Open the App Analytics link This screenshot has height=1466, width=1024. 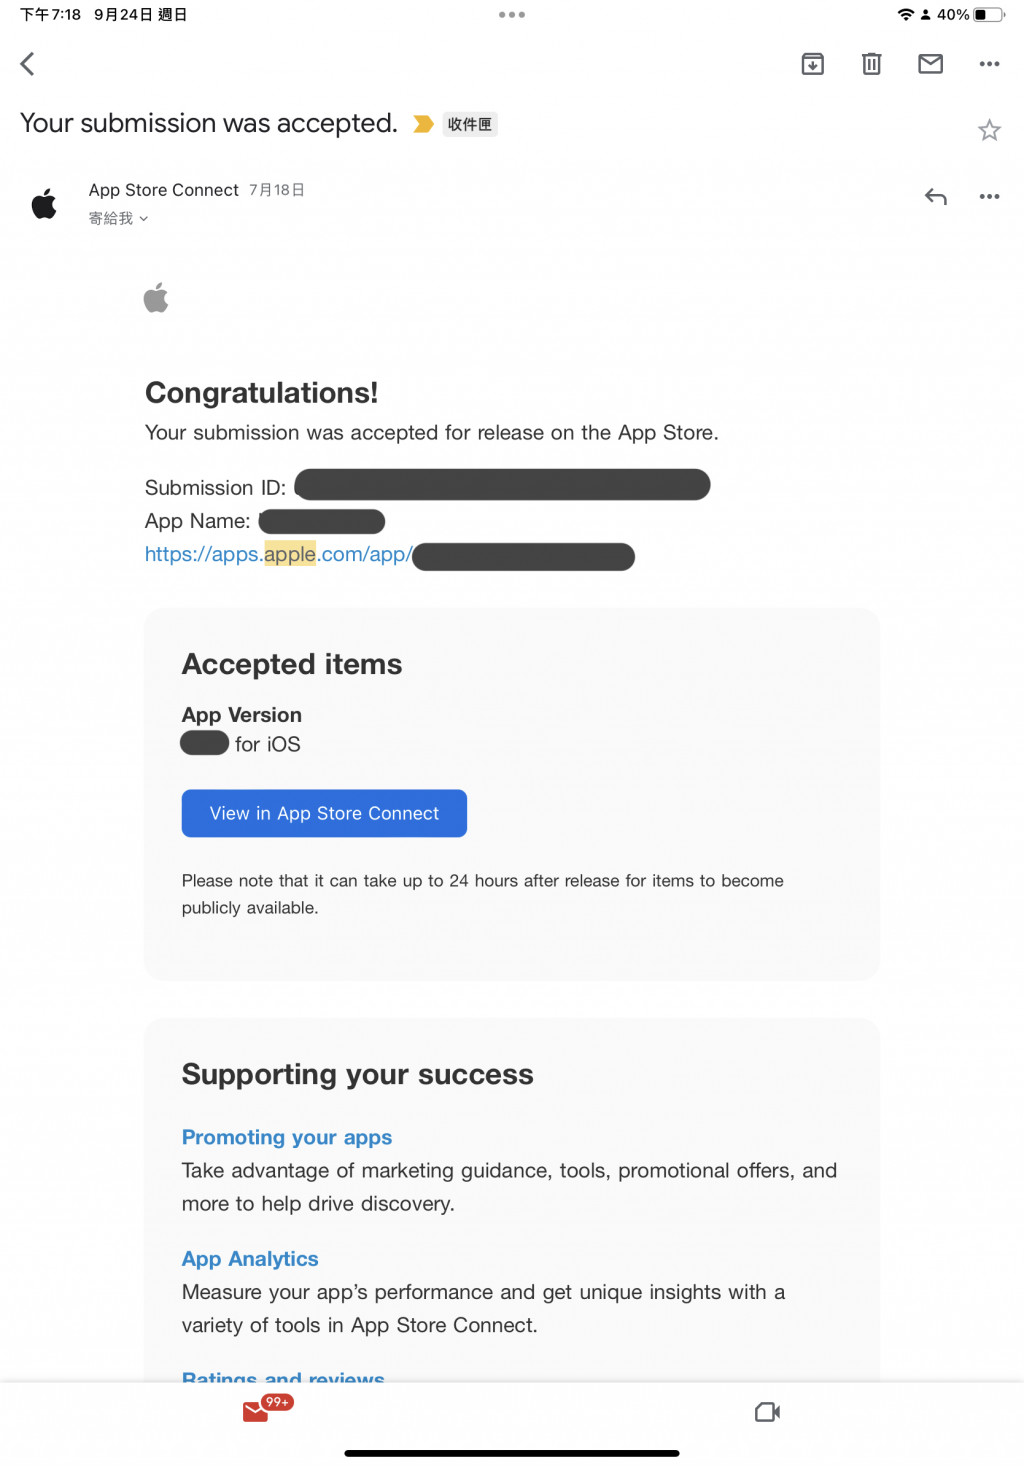point(250,1259)
